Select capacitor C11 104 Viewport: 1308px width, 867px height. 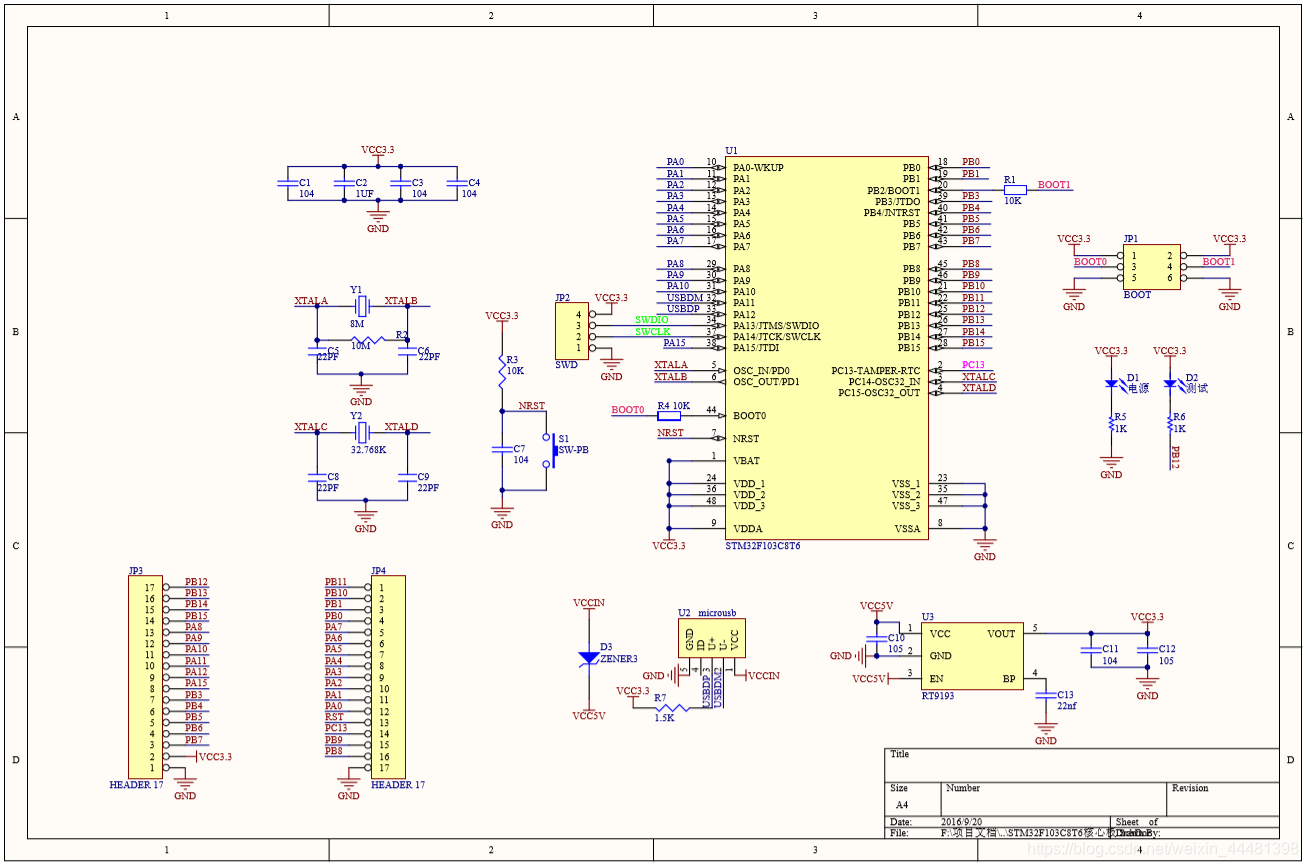1089,650
